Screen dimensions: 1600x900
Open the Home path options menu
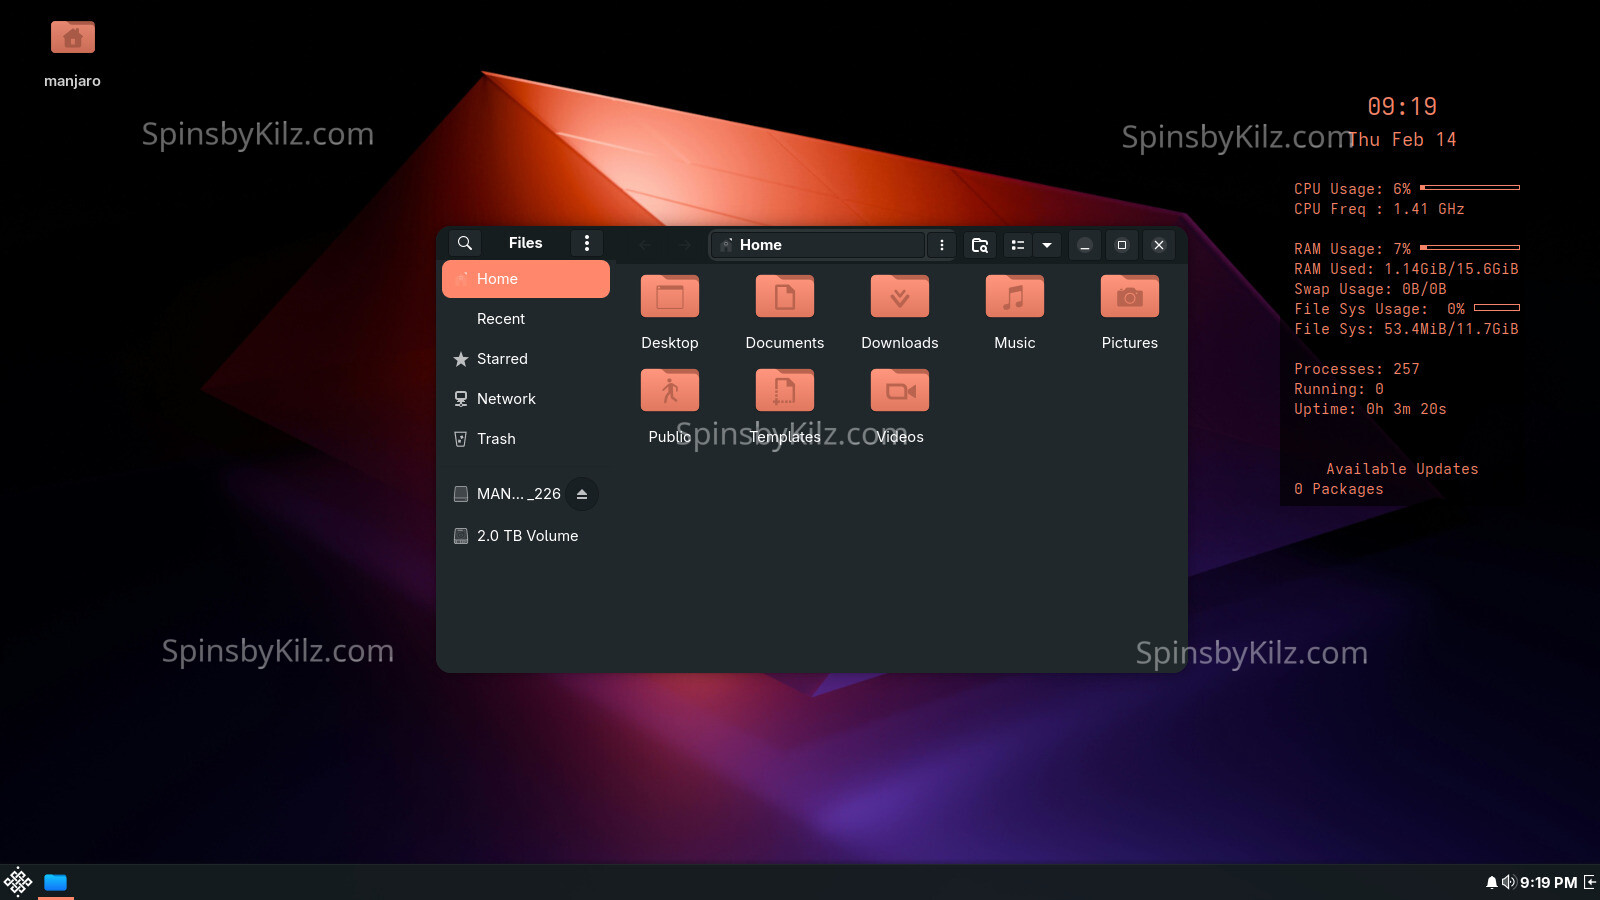(x=941, y=245)
